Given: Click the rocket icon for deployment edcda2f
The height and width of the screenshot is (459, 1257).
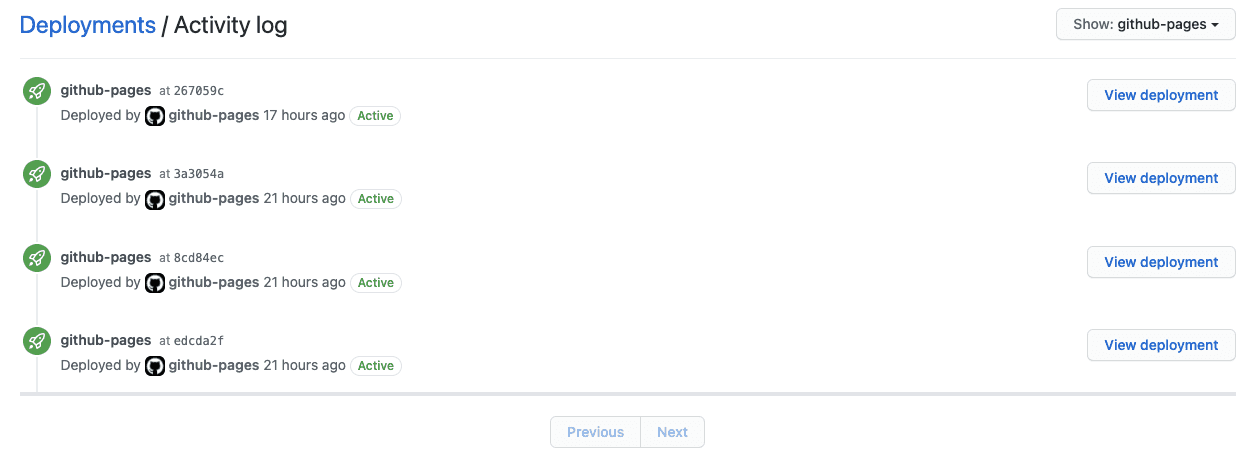Looking at the screenshot, I should (x=37, y=341).
